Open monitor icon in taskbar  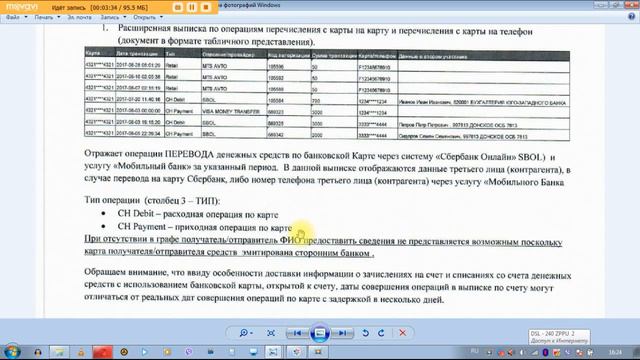click(253, 352)
